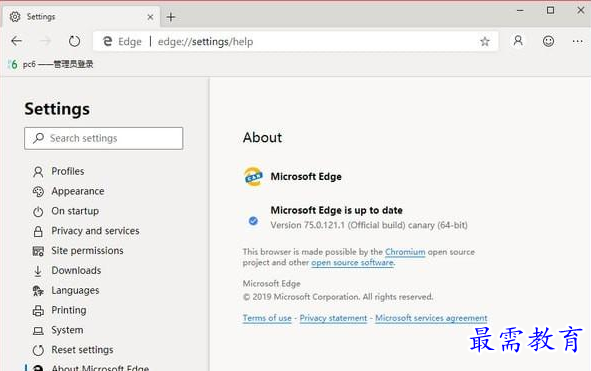591x371 pixels.
Task: Click the pc6 bookmark in favorites bar
Action: click(51, 64)
